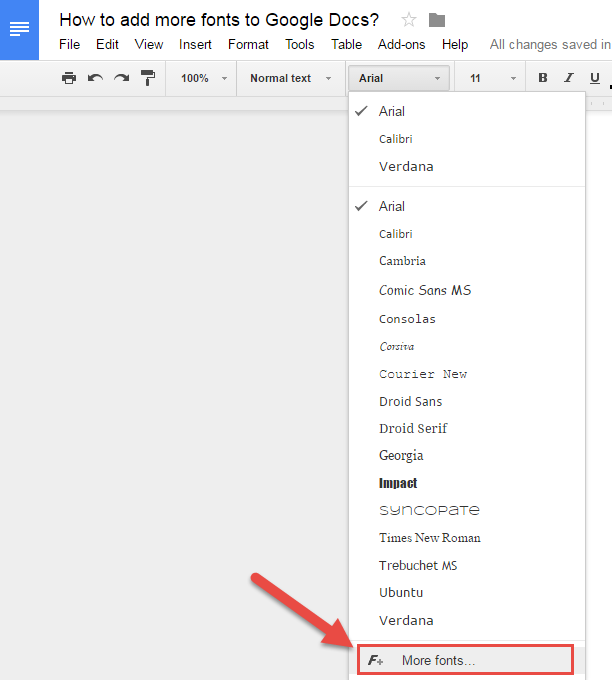This screenshot has height=680, width=612.
Task: Select Verdana in the recent fonts section
Action: coord(467,167)
